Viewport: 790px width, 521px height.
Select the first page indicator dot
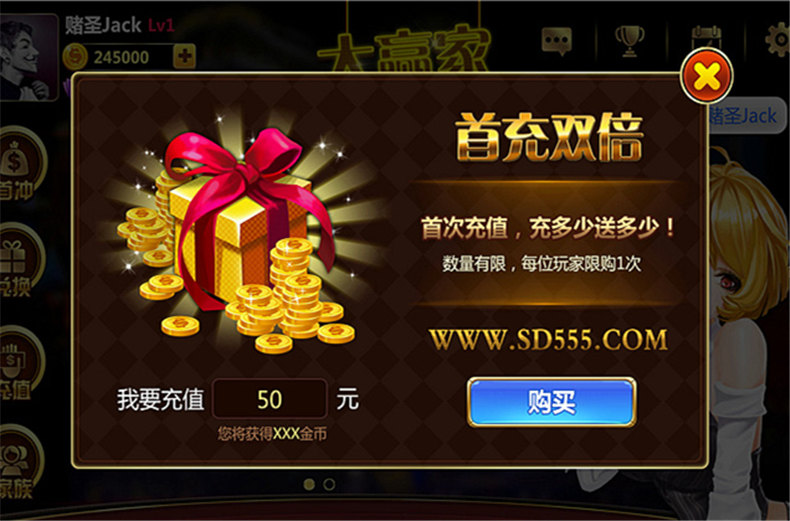click(309, 484)
